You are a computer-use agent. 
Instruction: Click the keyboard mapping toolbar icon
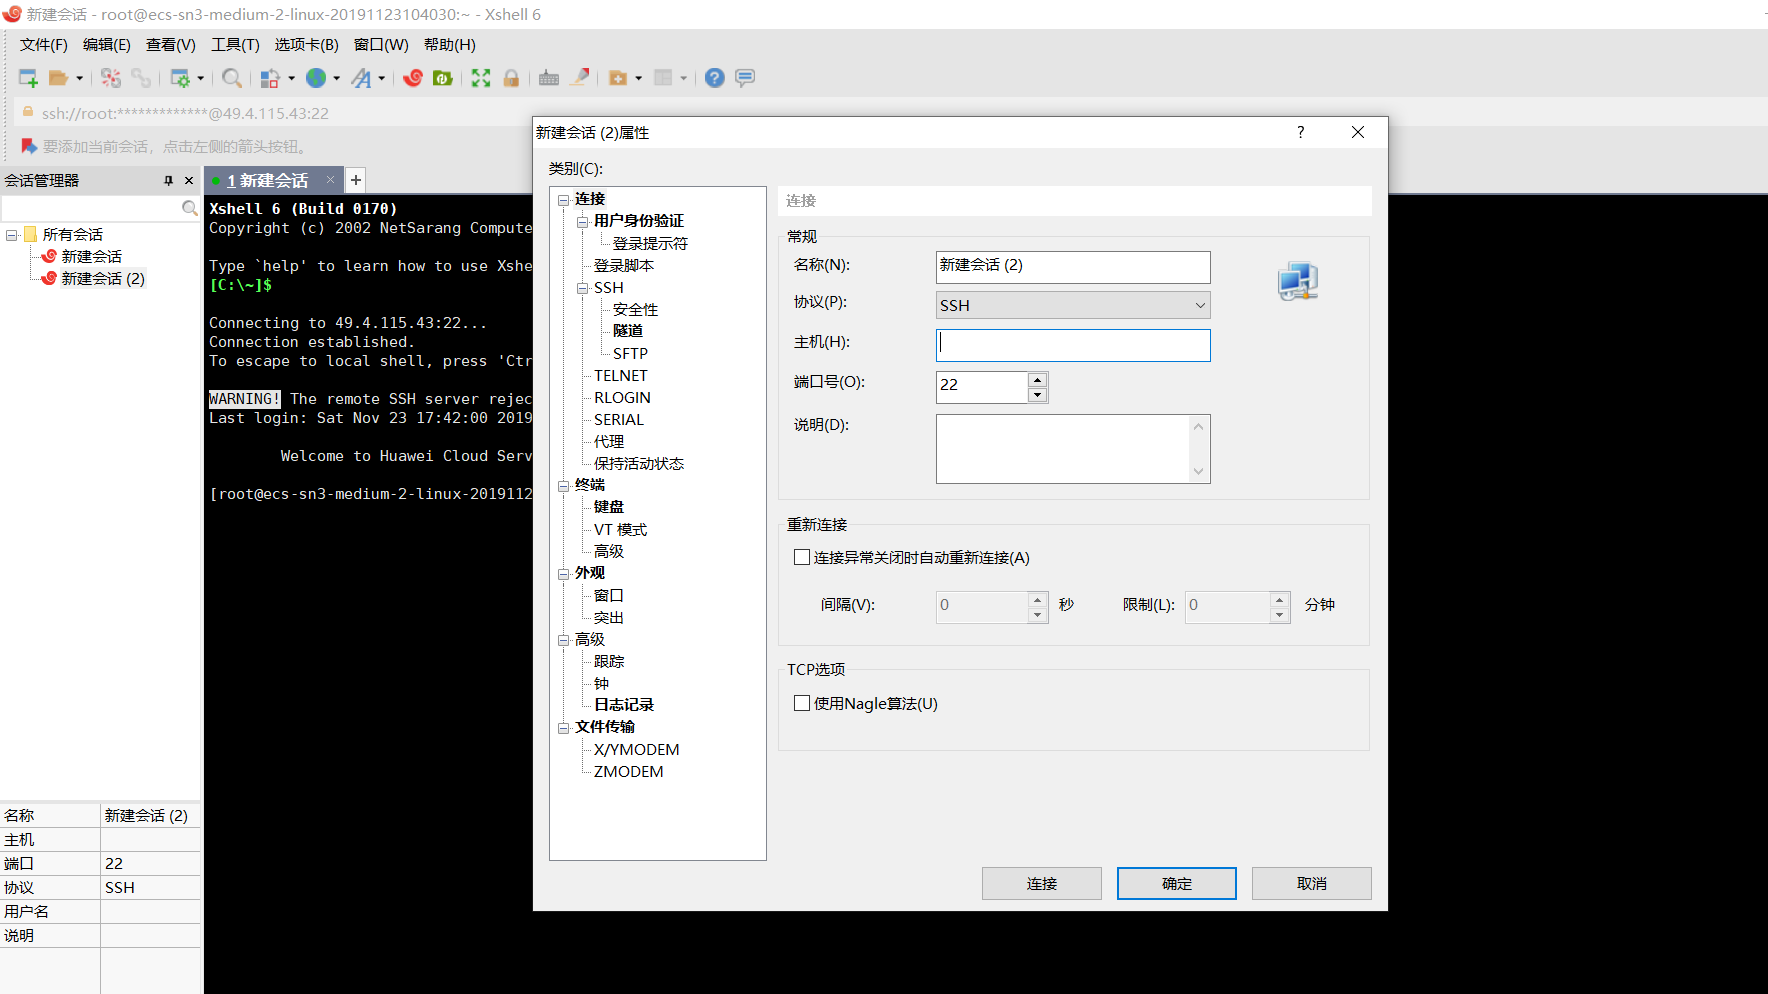coord(549,78)
